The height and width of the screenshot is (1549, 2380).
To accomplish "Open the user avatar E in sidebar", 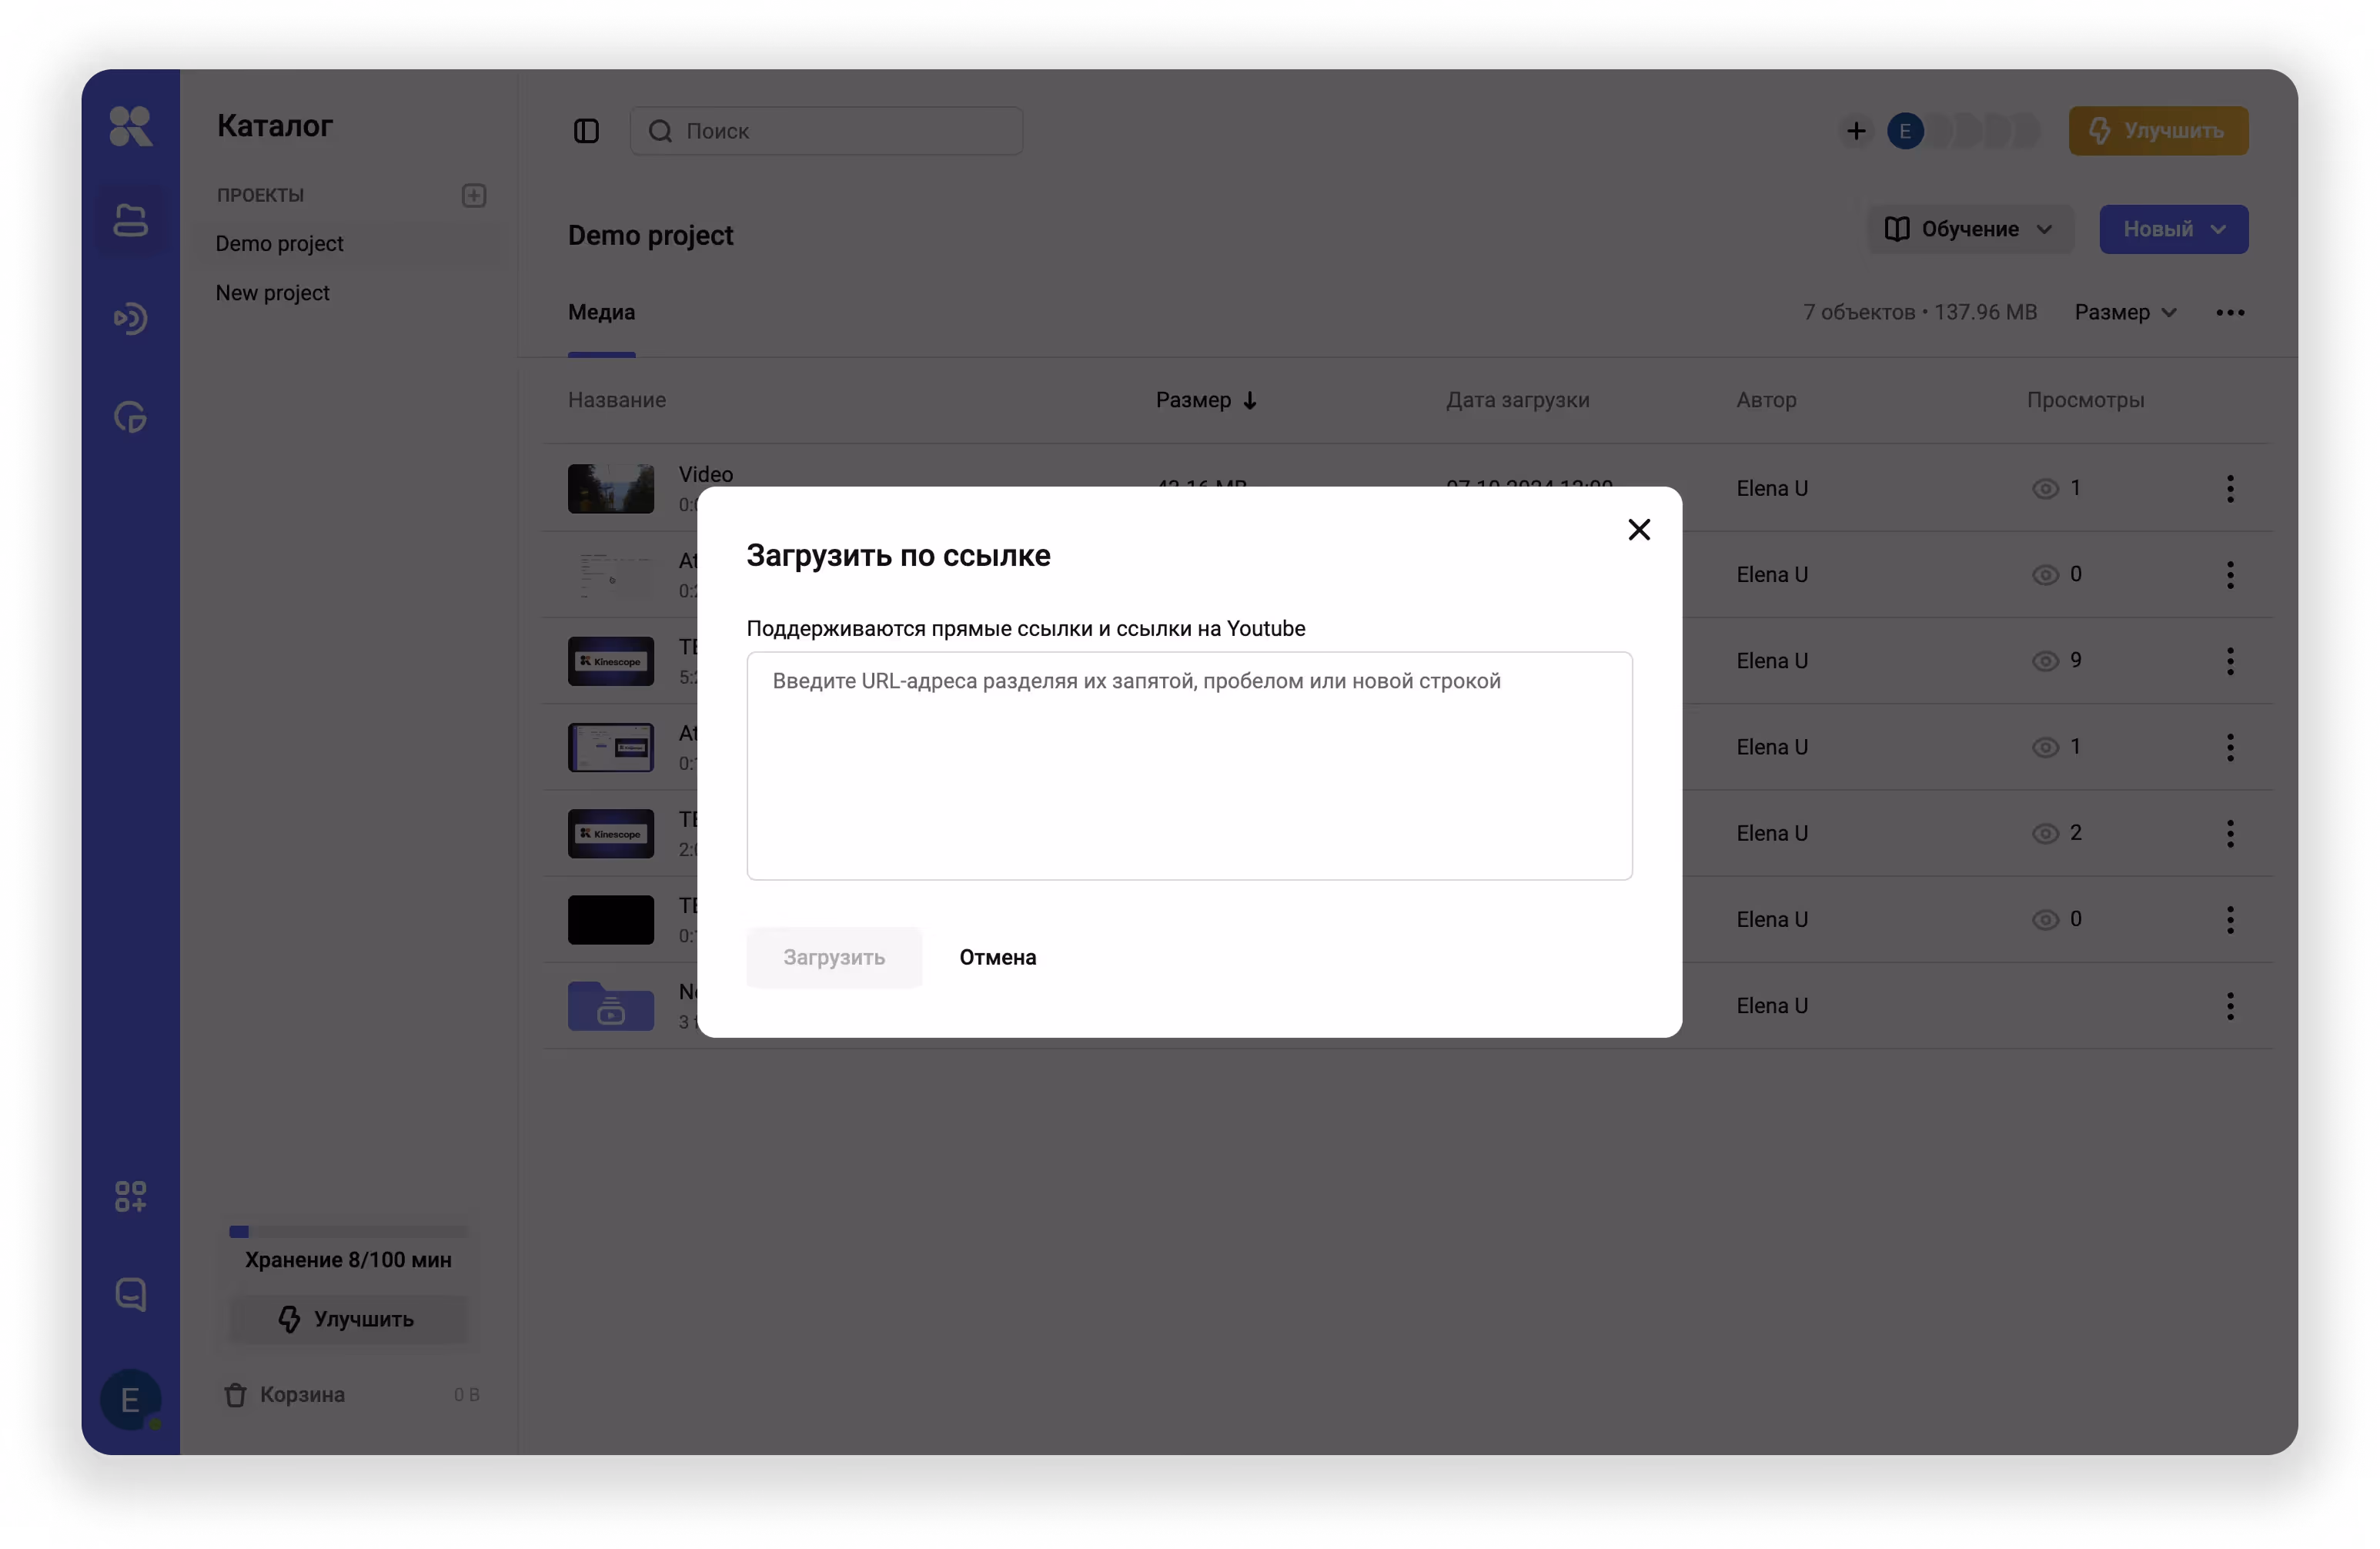I will click(x=130, y=1399).
